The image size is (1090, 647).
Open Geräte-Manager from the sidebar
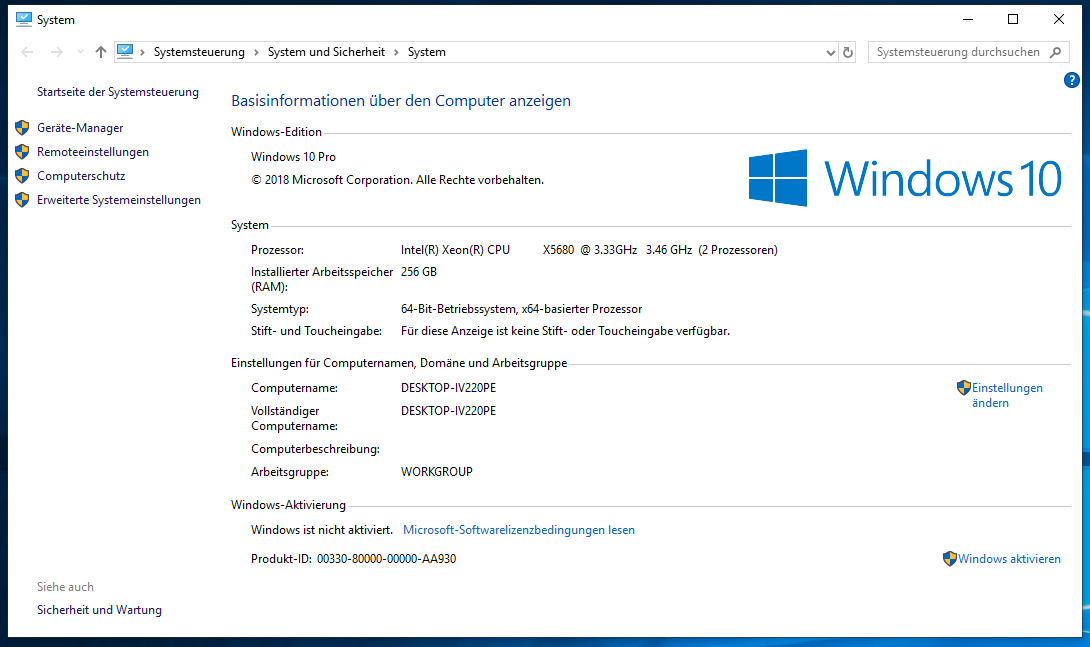tap(80, 128)
